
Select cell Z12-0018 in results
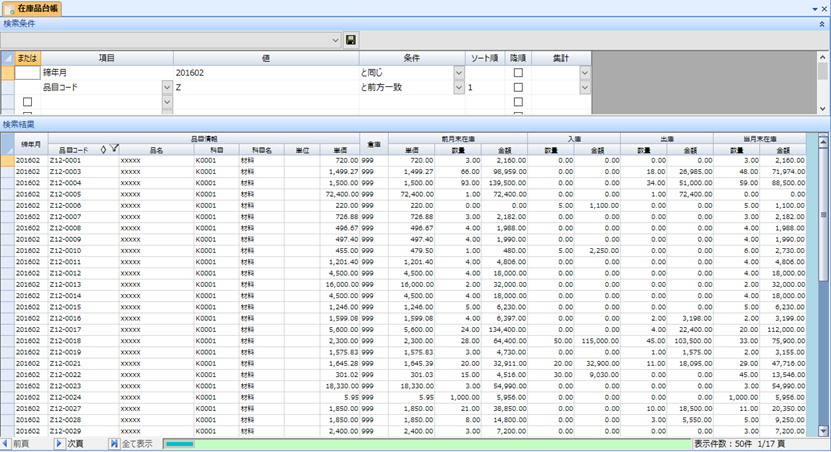(83, 341)
